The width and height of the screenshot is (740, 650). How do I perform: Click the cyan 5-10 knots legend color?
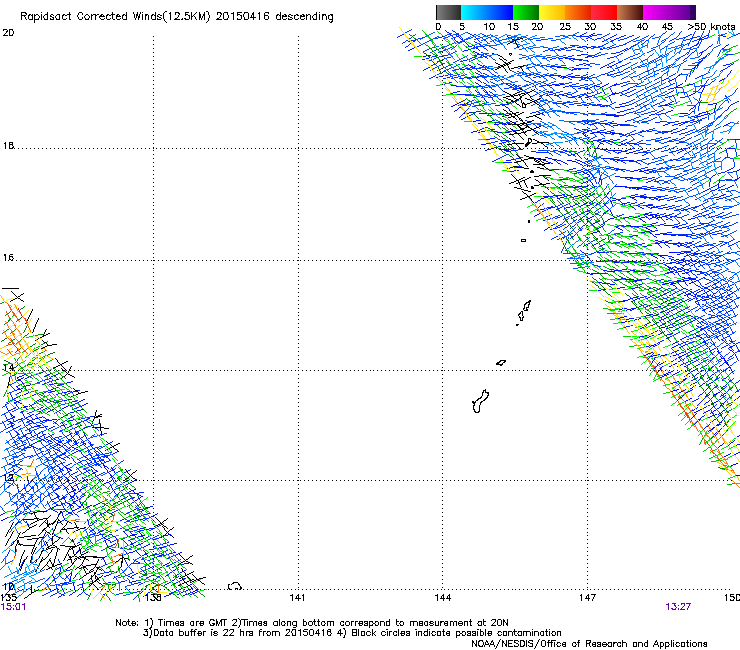tap(474, 12)
